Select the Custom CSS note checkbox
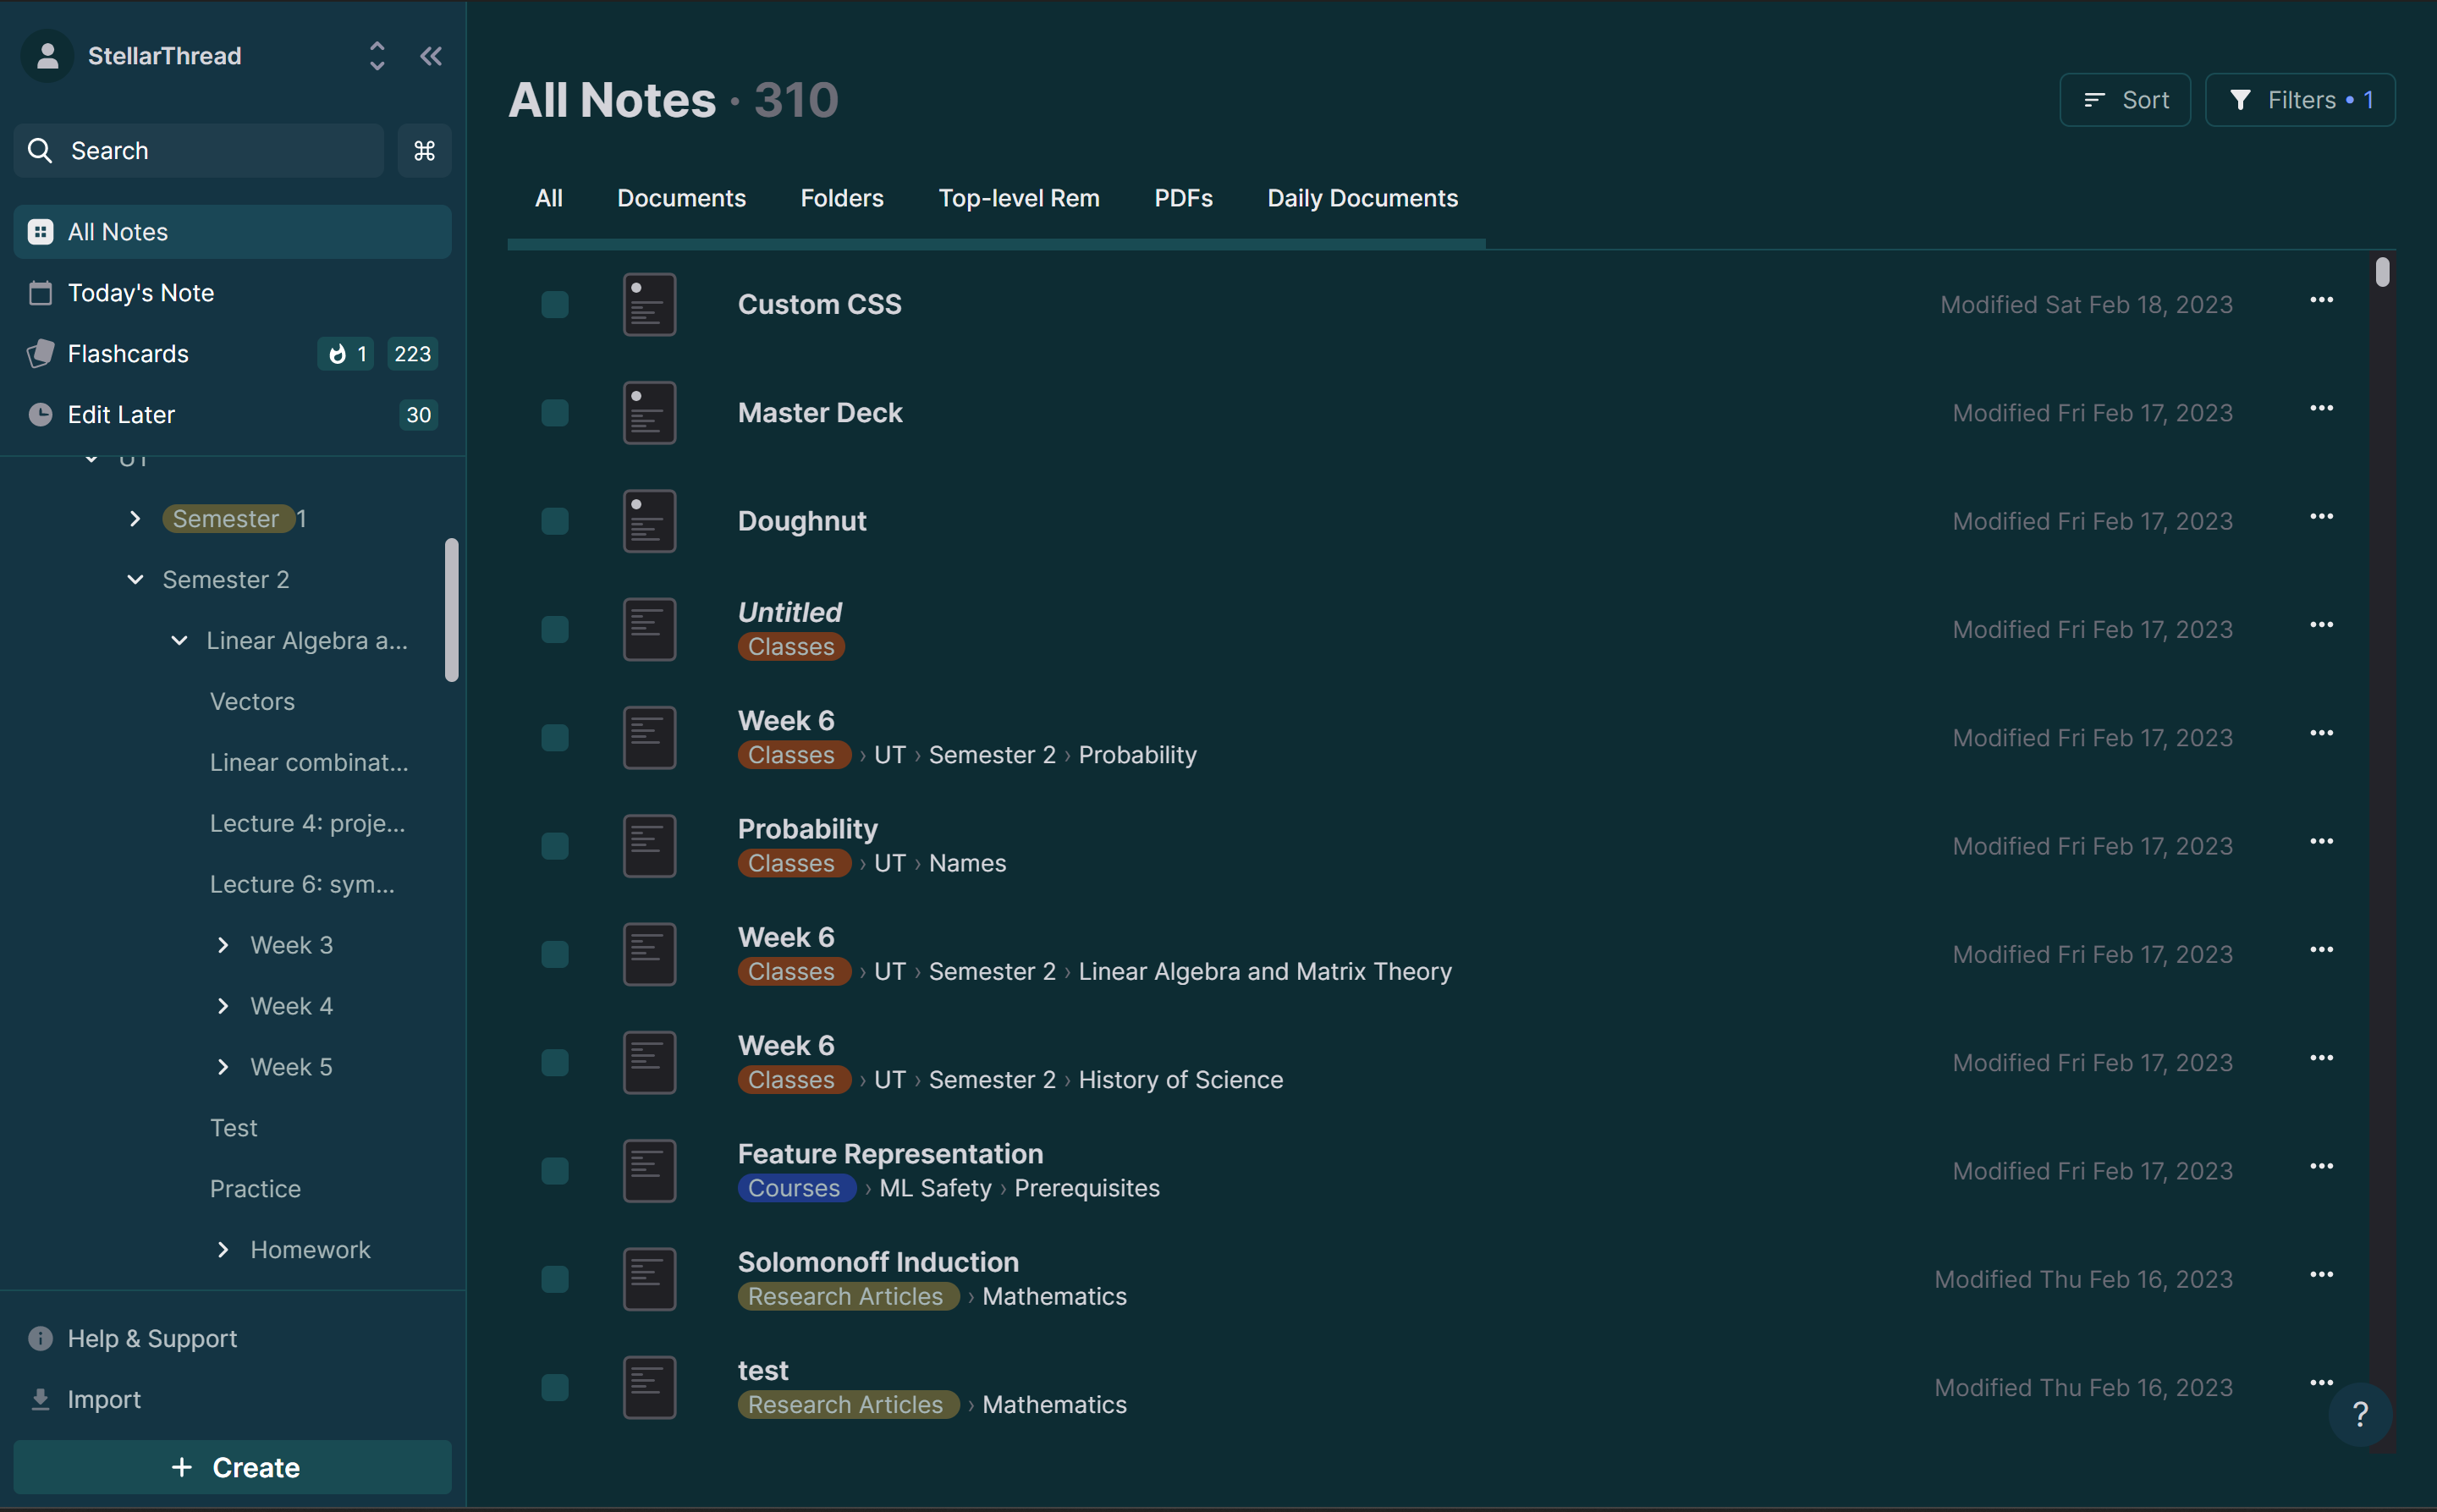2437x1512 pixels. pos(555,304)
